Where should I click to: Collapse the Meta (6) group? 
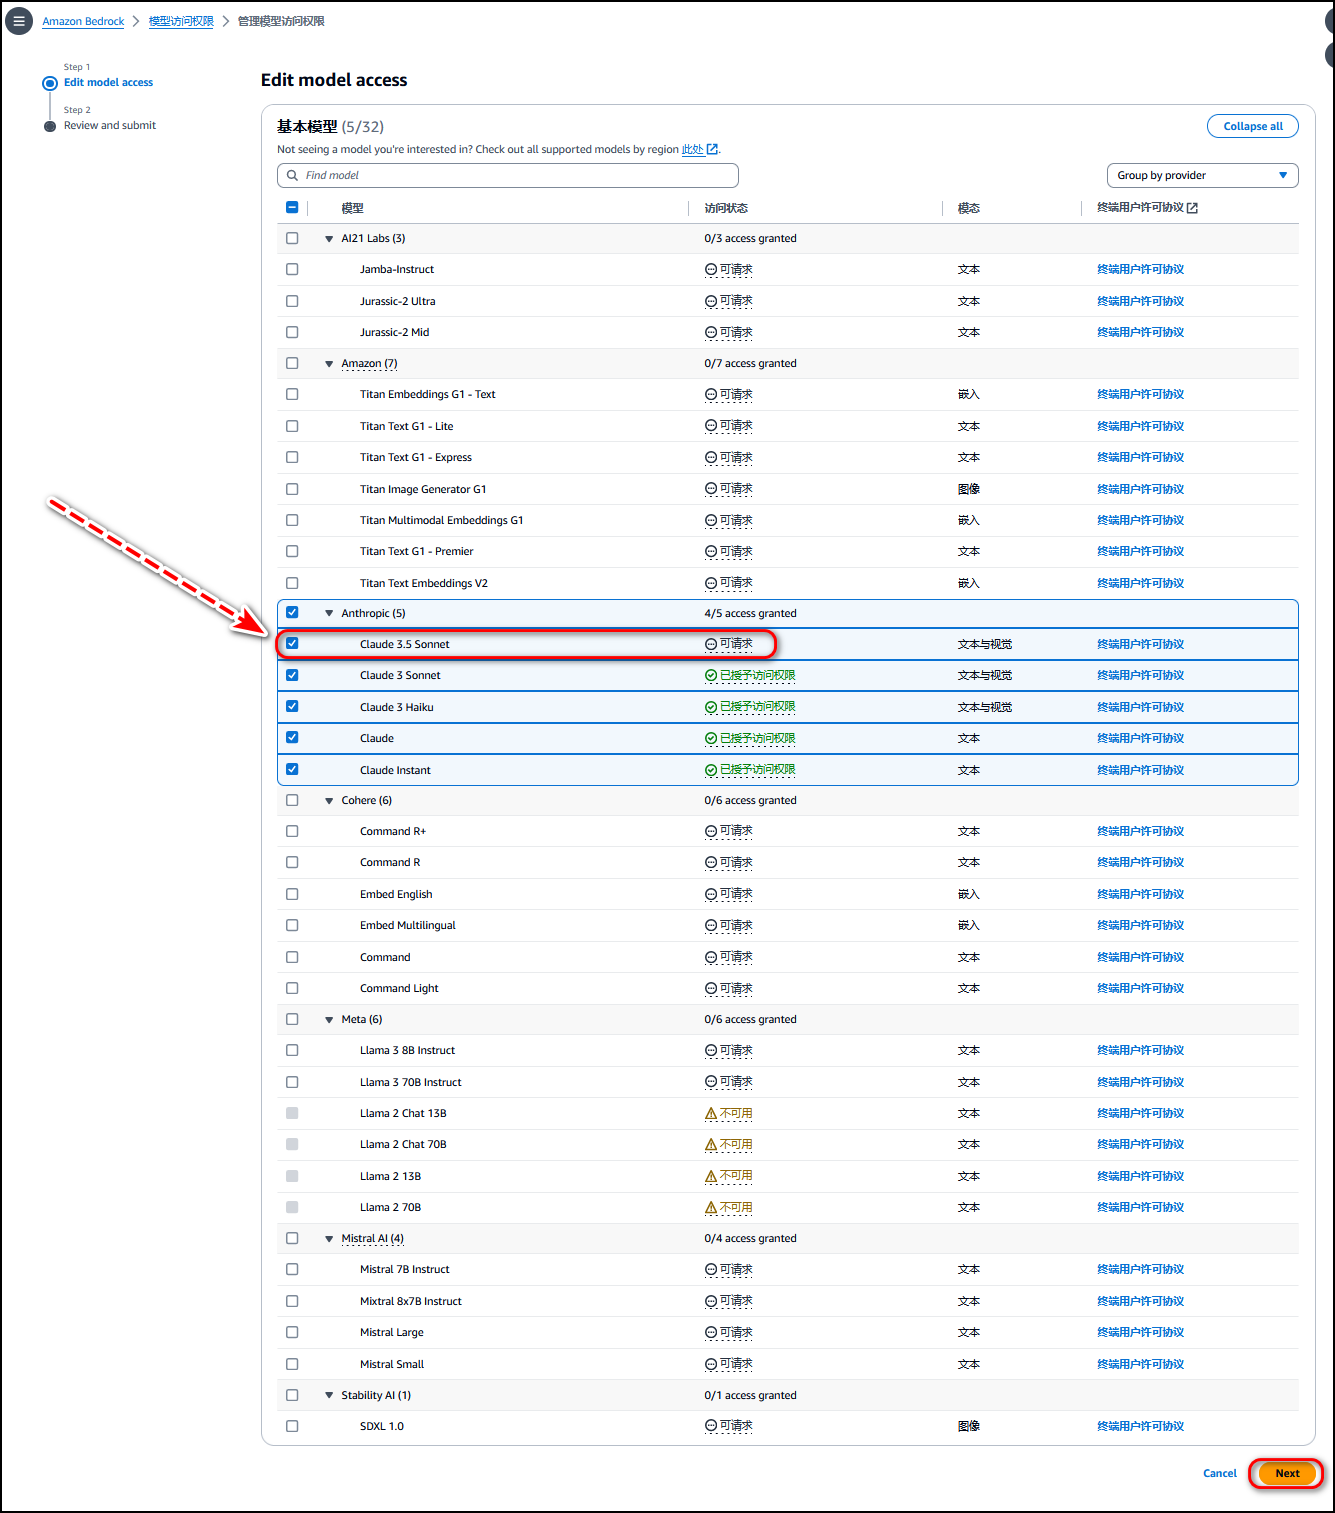click(x=329, y=1020)
